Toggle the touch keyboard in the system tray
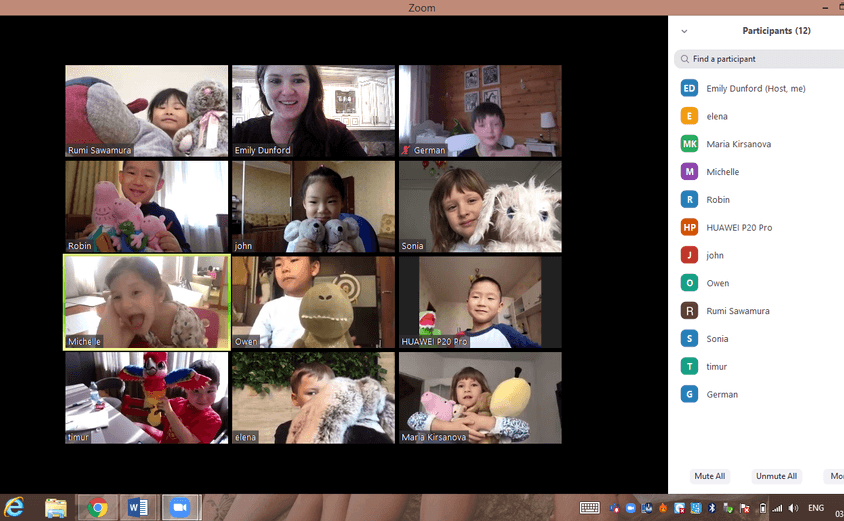844x521 pixels. tap(590, 508)
